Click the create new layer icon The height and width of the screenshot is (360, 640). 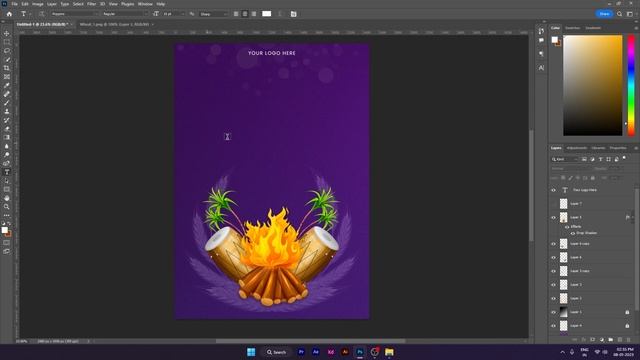tap(620, 340)
